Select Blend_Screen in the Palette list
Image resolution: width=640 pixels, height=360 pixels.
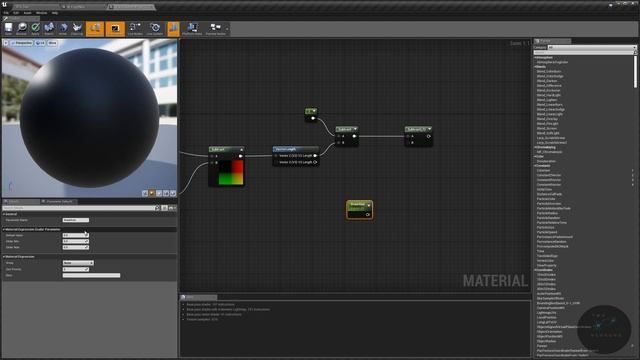click(547, 129)
